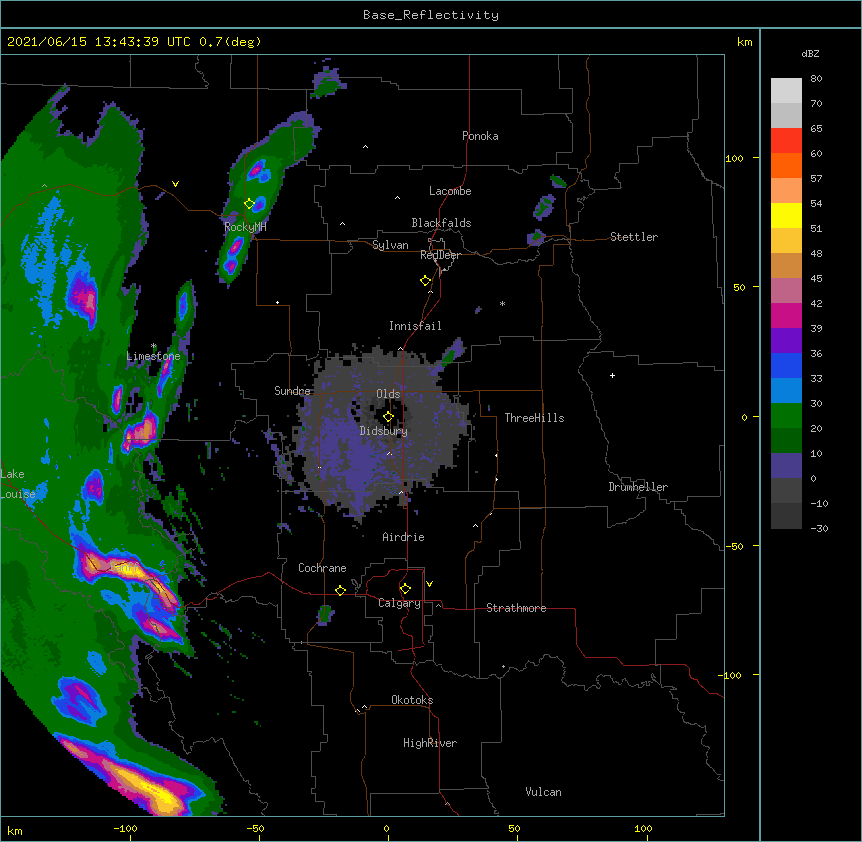Image resolution: width=862 pixels, height=842 pixels.
Task: Click the 80 value on dBZ scale
Action: 816,79
